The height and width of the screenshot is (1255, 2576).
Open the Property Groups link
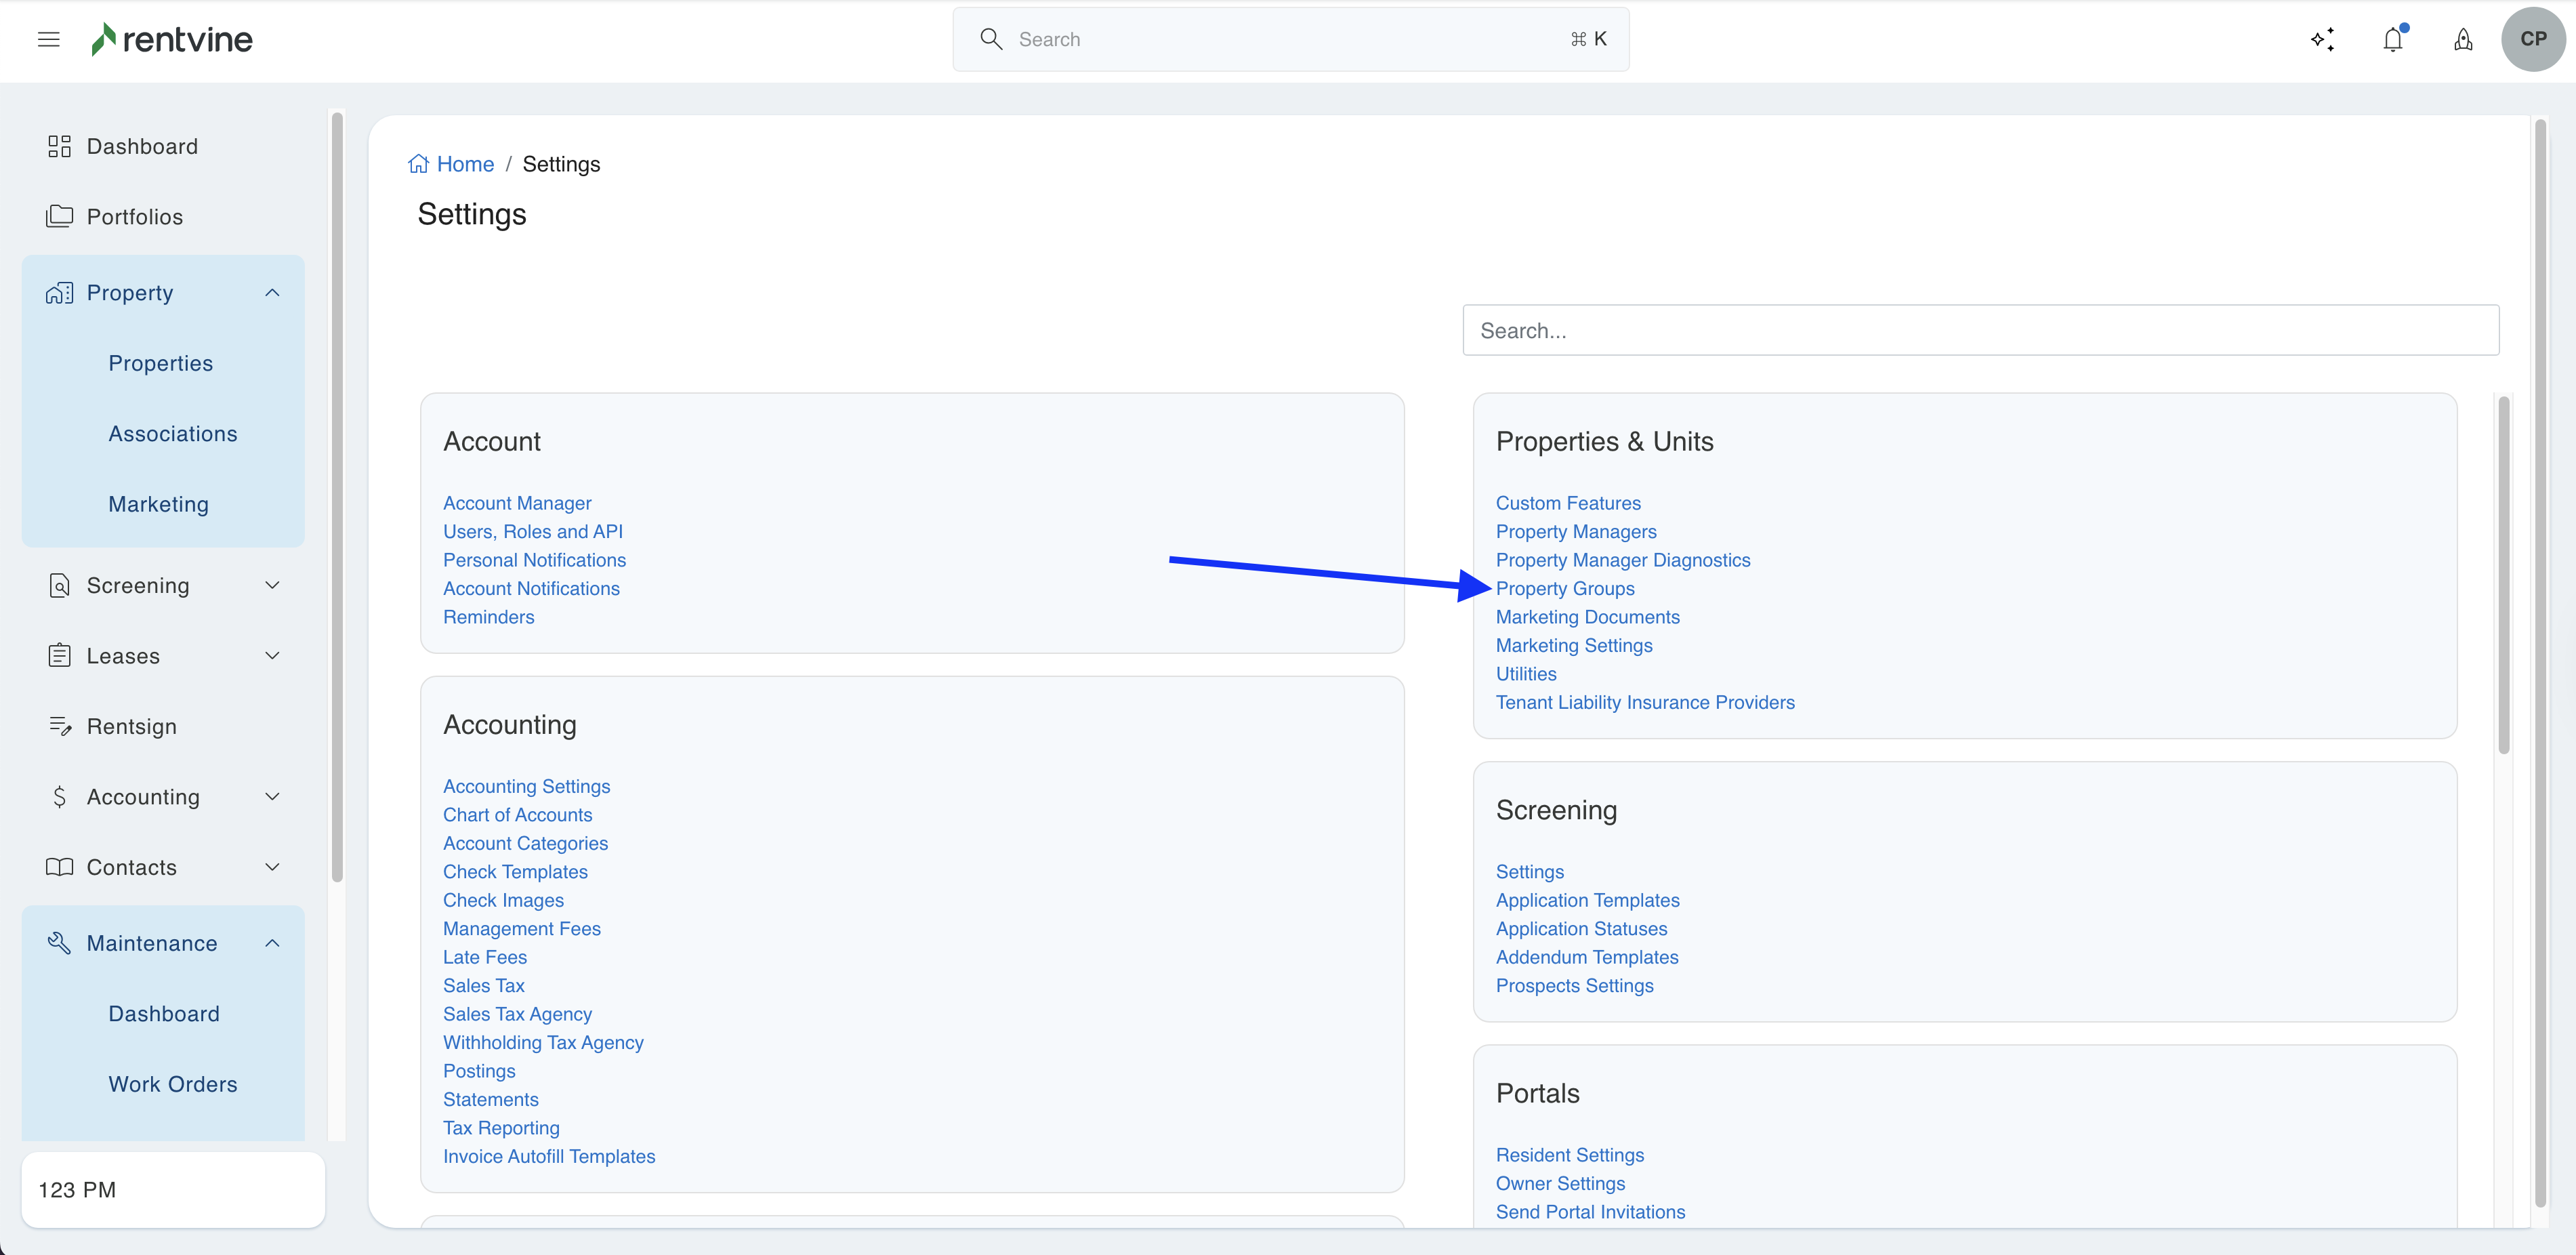(x=1564, y=588)
